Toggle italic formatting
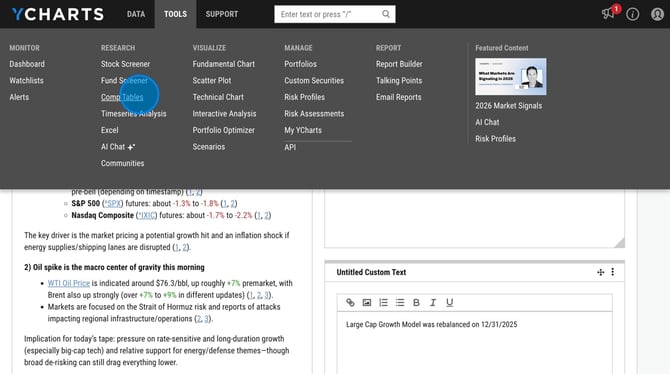The image size is (670, 374). coord(433,303)
